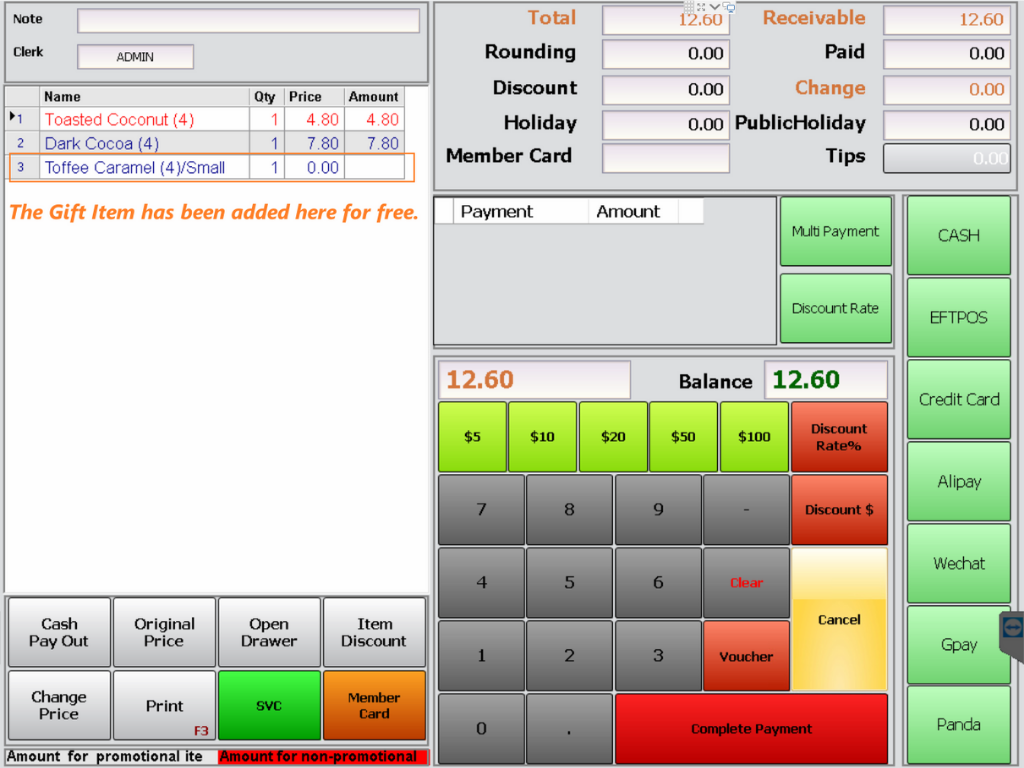Click the grid handle icon at top
Screen dimensions: 1024x768
coord(689,7)
